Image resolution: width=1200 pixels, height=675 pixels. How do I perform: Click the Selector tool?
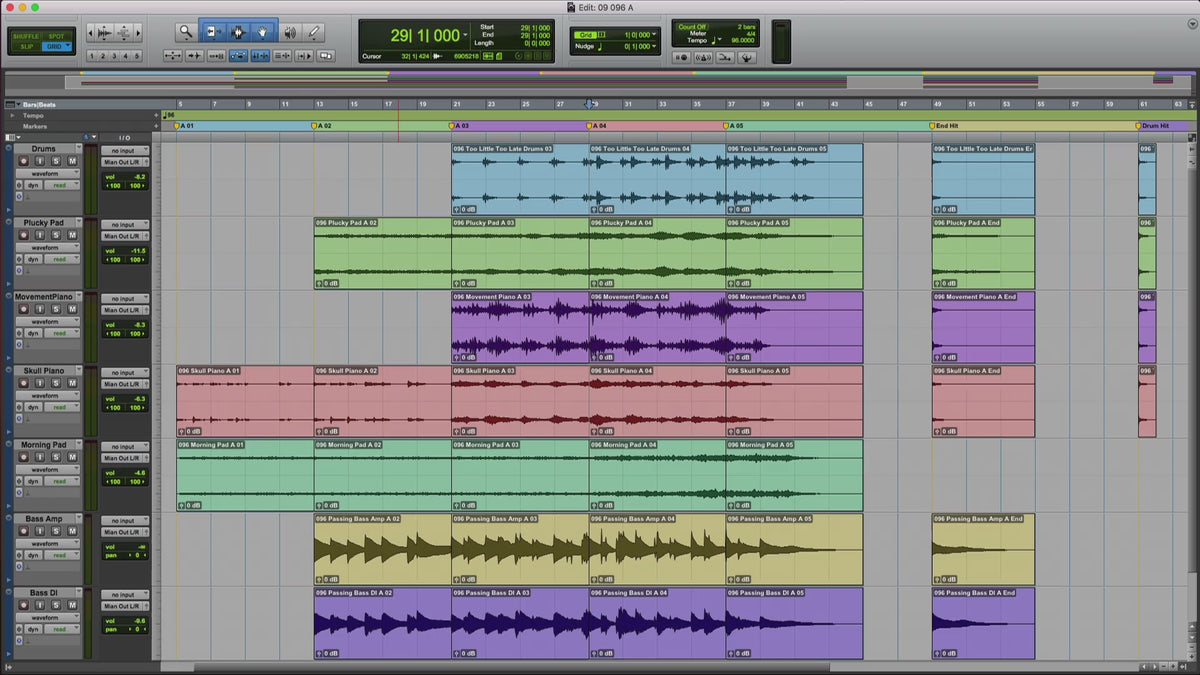click(x=238, y=32)
